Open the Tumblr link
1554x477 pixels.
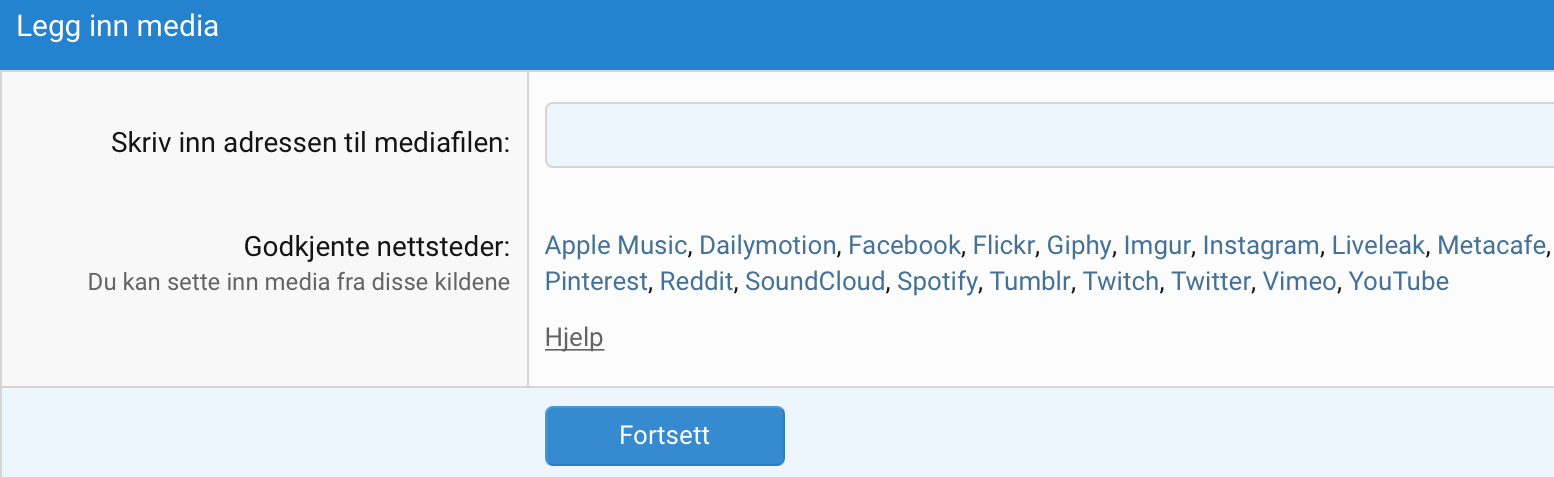1030,281
